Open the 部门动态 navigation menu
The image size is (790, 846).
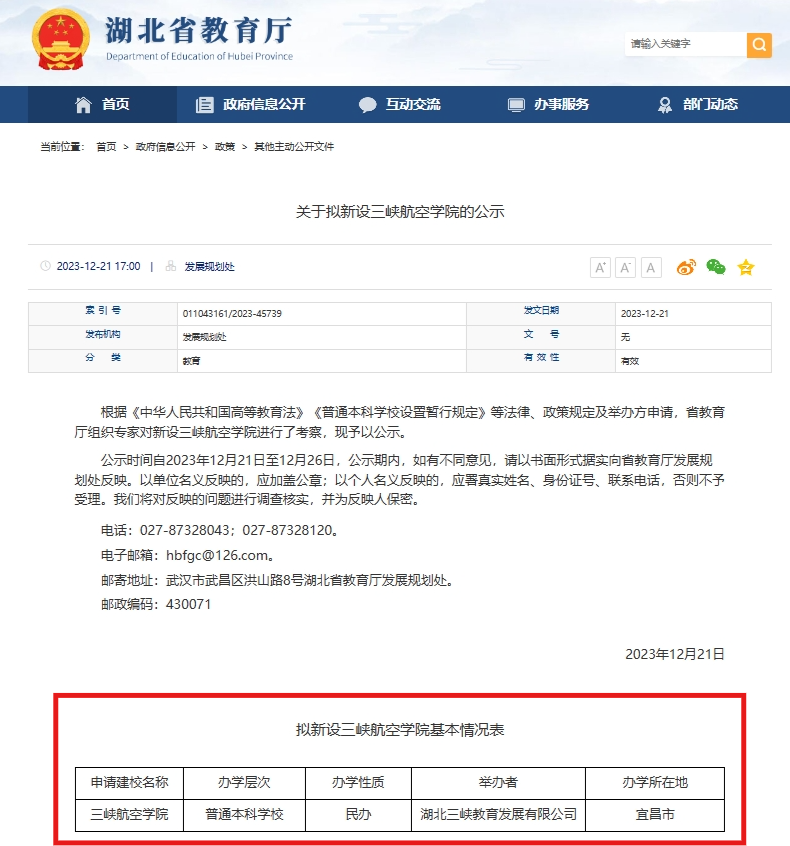tap(697, 104)
